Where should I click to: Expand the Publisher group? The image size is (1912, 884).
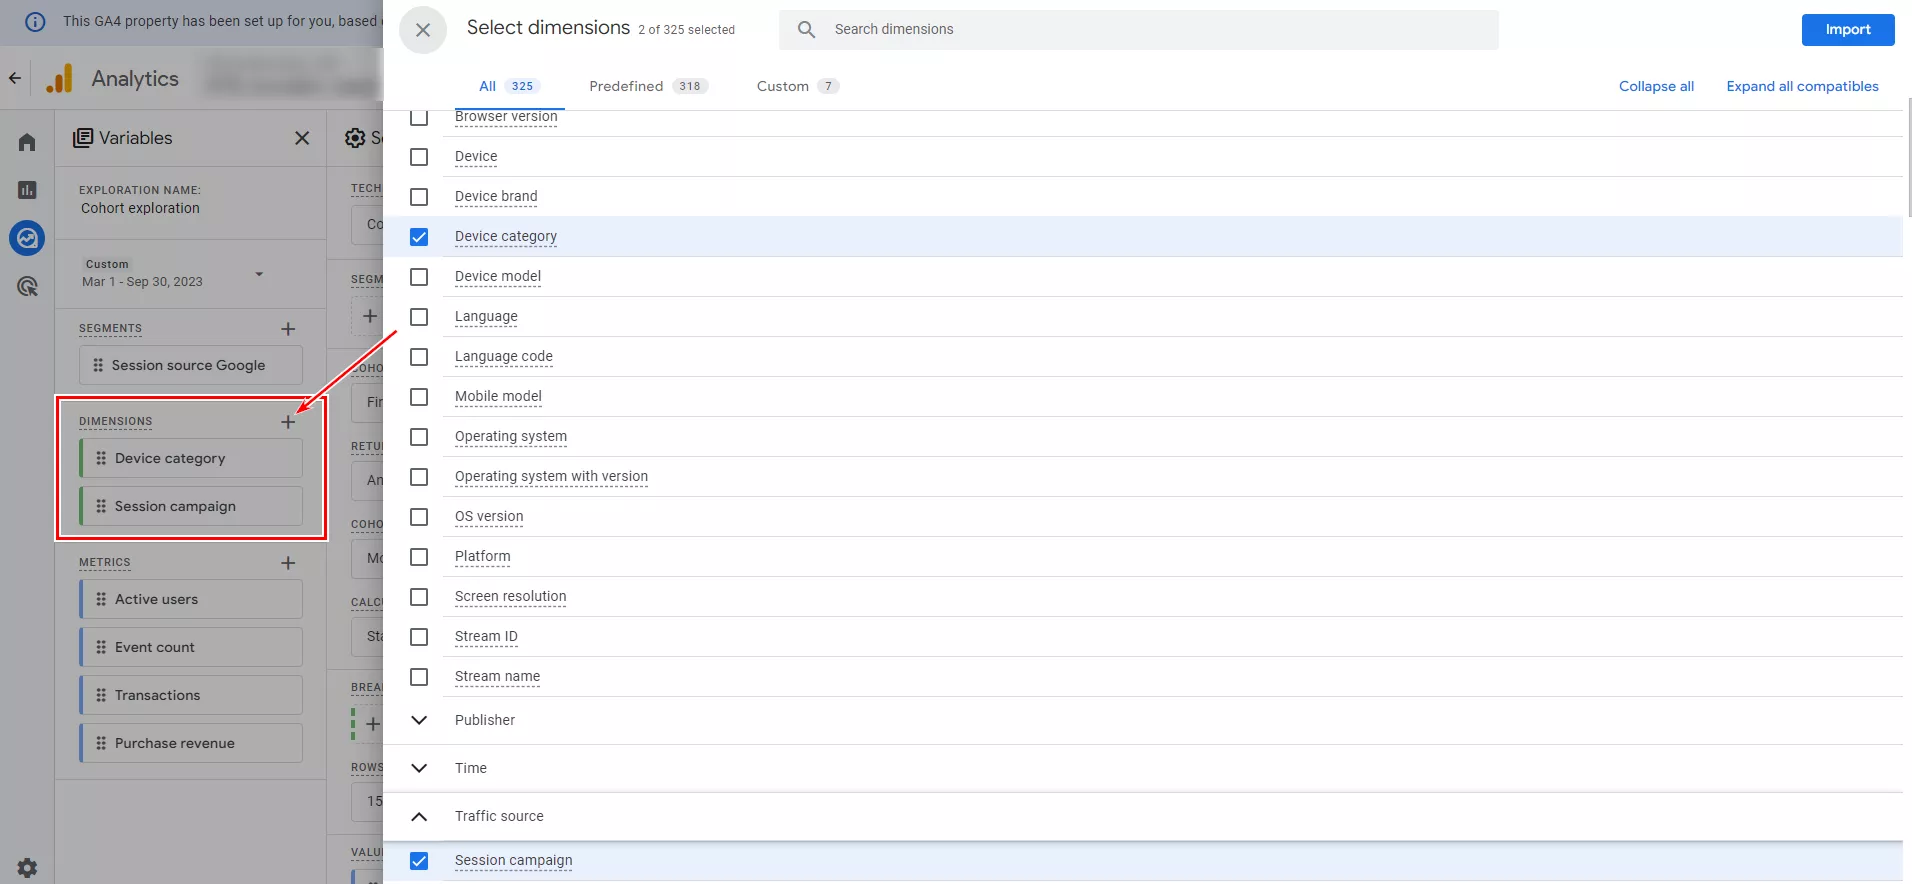(419, 720)
